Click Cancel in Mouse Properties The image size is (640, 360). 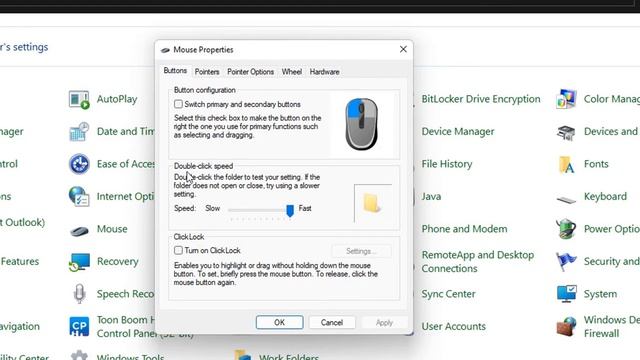[x=332, y=322]
